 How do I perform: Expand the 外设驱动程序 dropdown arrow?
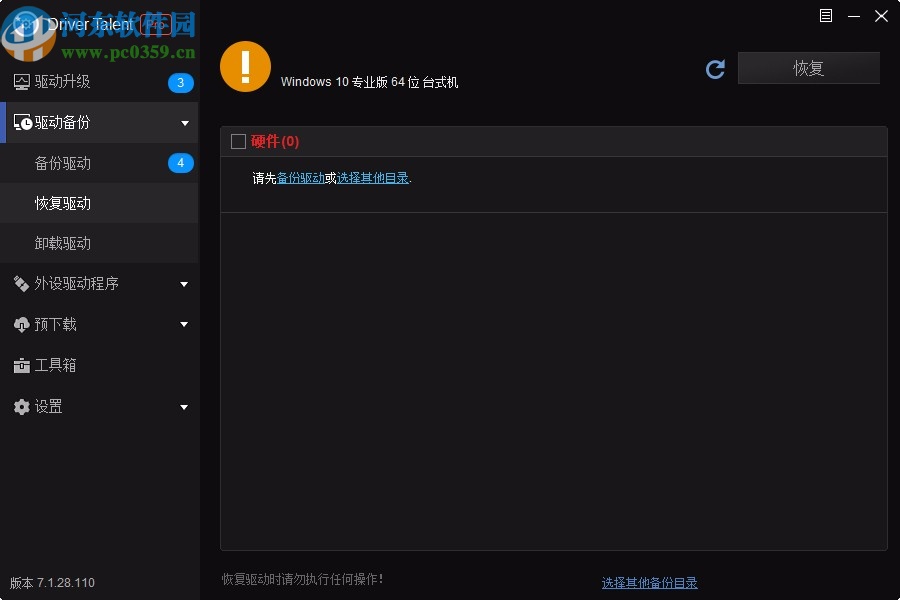point(184,283)
